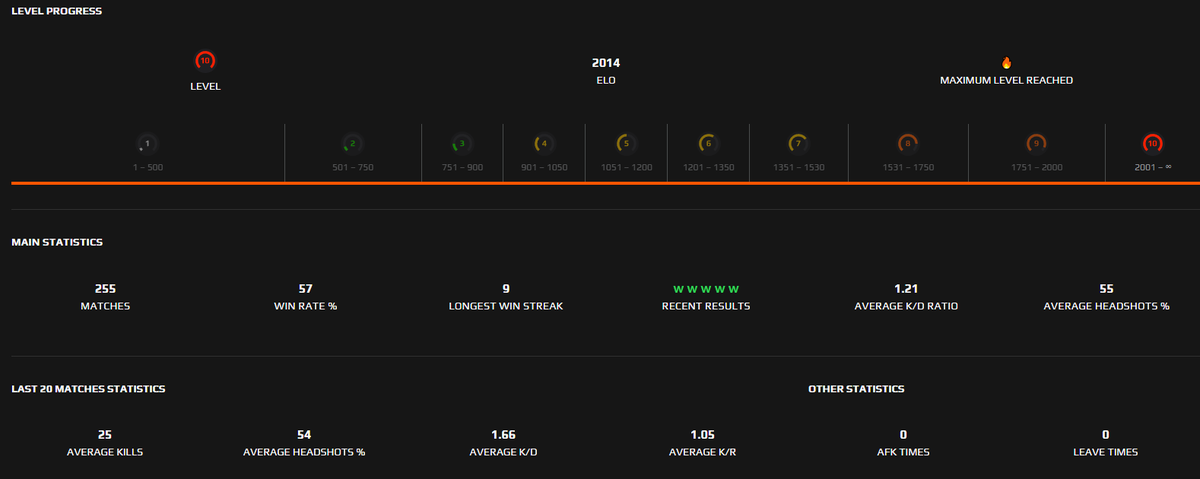Click the LEVEL PROGRESS heading

coord(56,11)
